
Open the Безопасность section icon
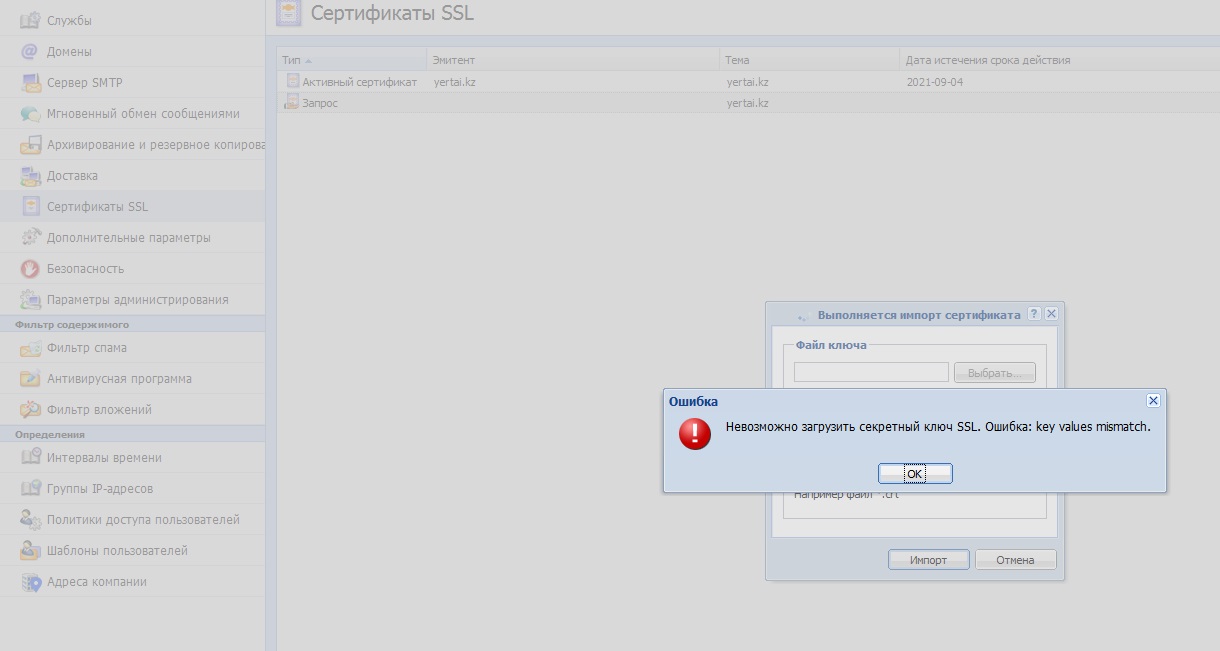tap(30, 269)
